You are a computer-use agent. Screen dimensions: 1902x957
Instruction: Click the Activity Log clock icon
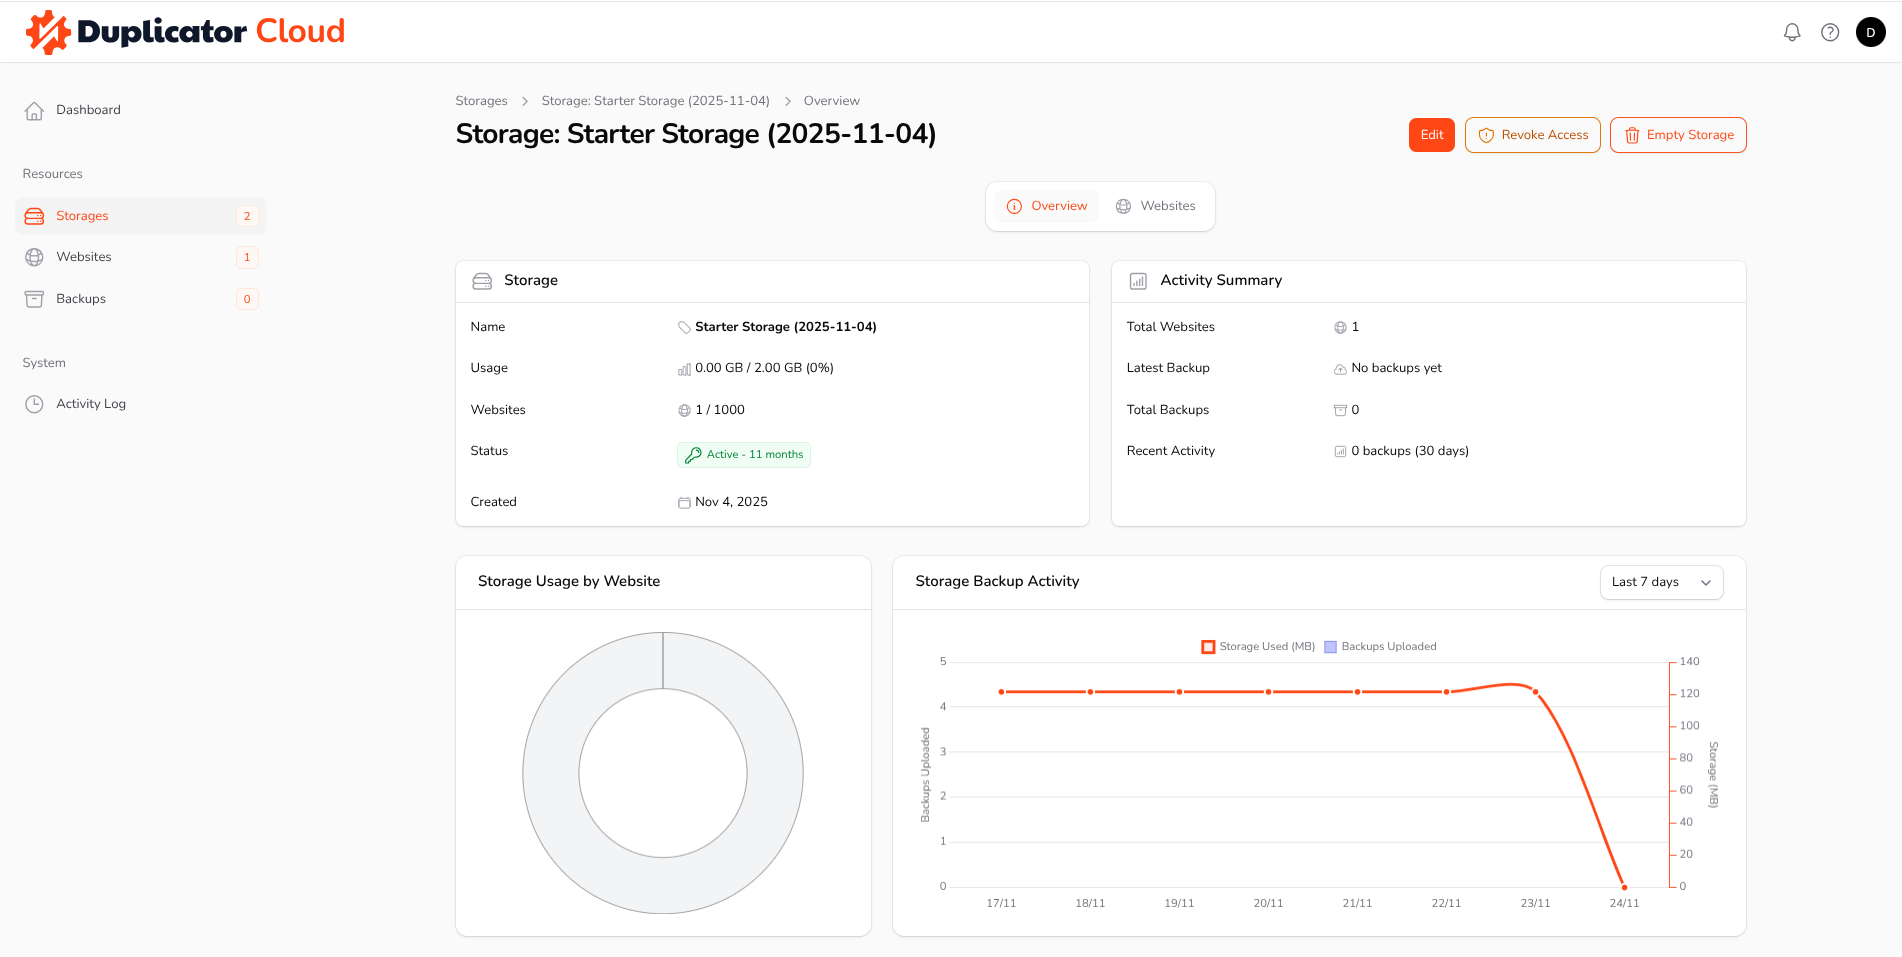[34, 404]
